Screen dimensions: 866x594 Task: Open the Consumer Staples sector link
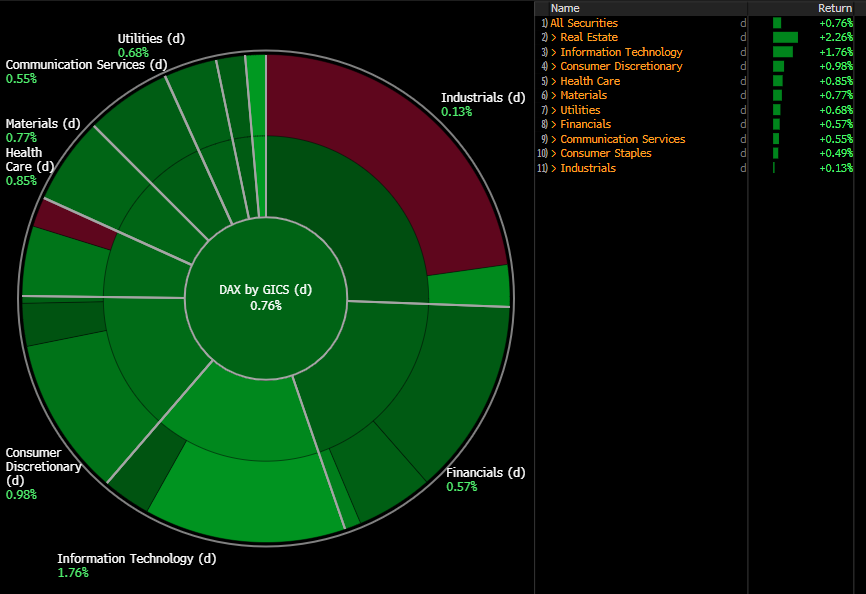click(x=606, y=153)
